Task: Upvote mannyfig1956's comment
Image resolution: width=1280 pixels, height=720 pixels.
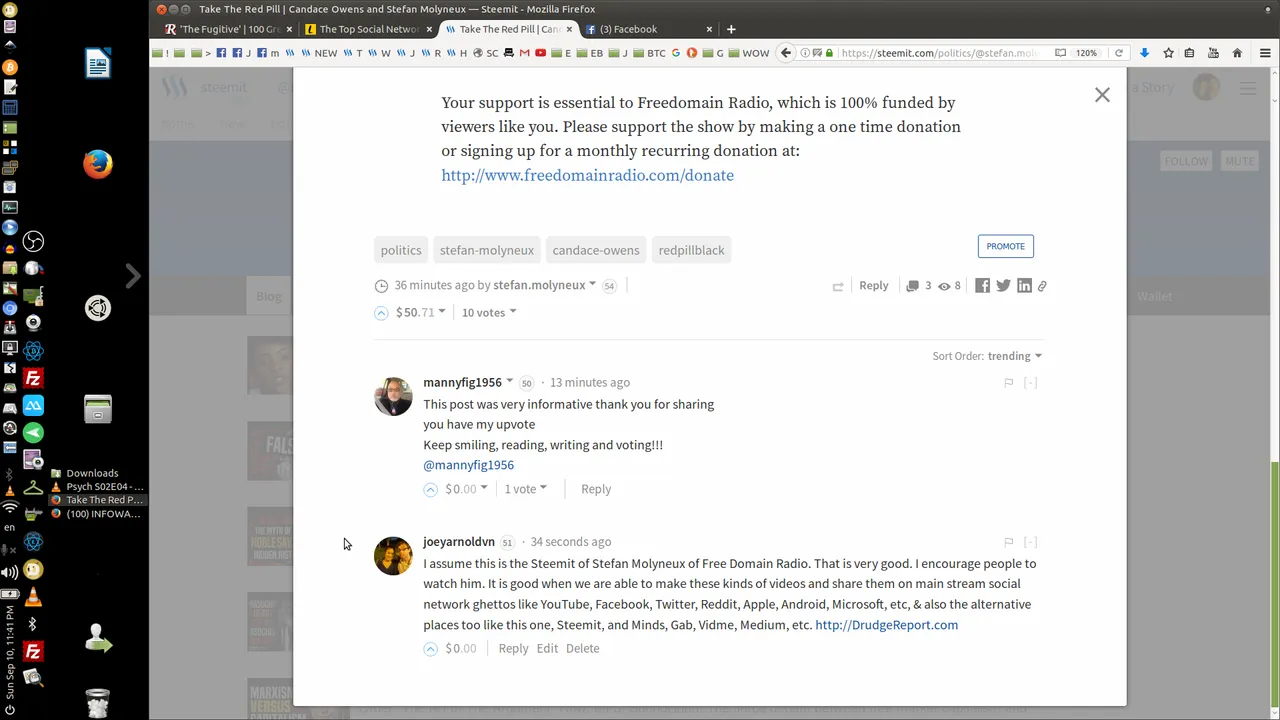Action: point(430,490)
